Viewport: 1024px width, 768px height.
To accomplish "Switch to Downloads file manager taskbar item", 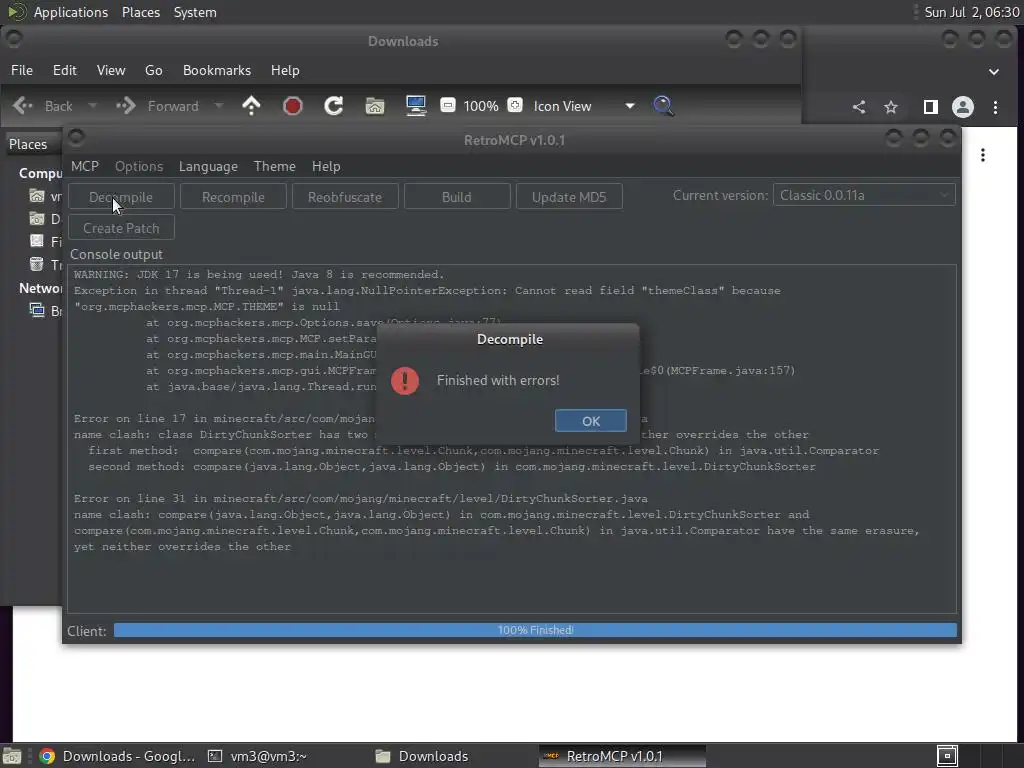I will click(x=423, y=756).
